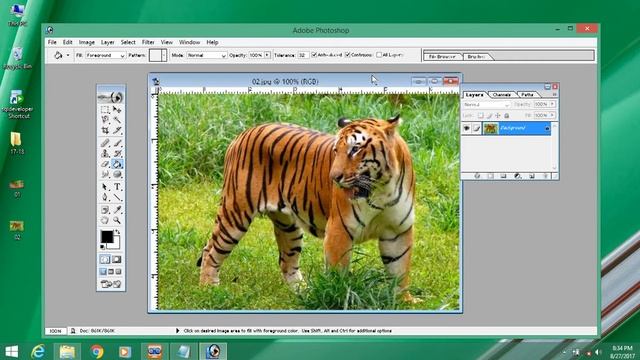This screenshot has height=360, width=640.
Task: Click the Adobe Online toolbox header
Action: (111, 97)
